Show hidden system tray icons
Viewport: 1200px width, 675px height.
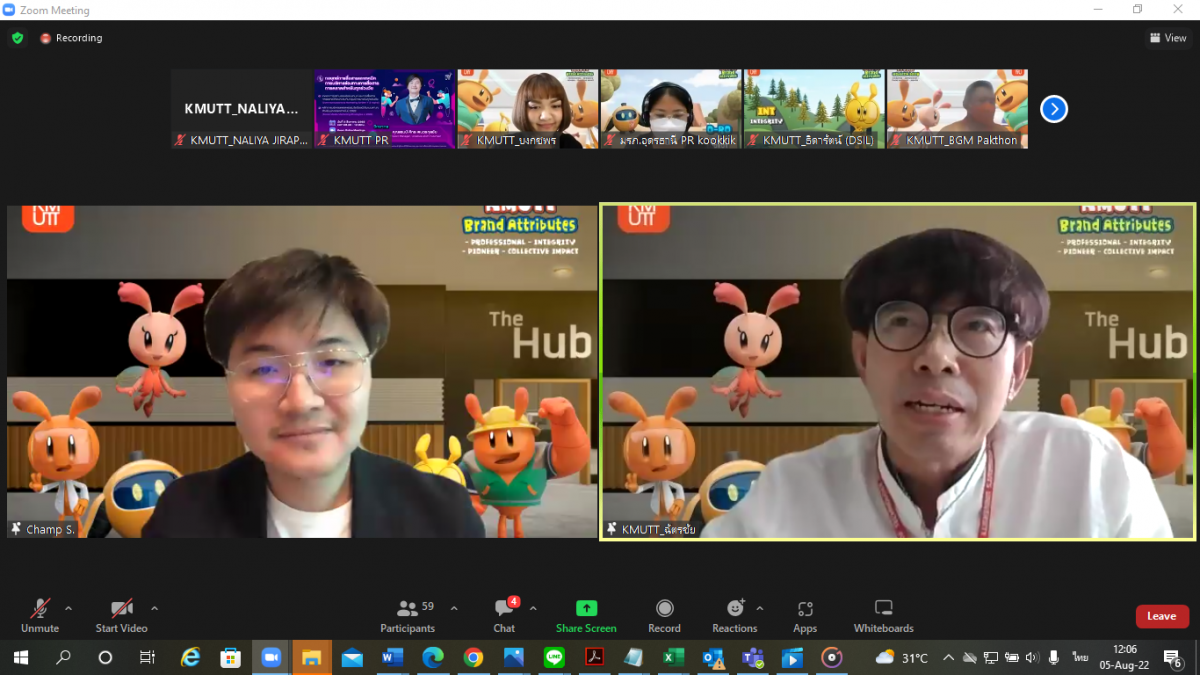948,657
